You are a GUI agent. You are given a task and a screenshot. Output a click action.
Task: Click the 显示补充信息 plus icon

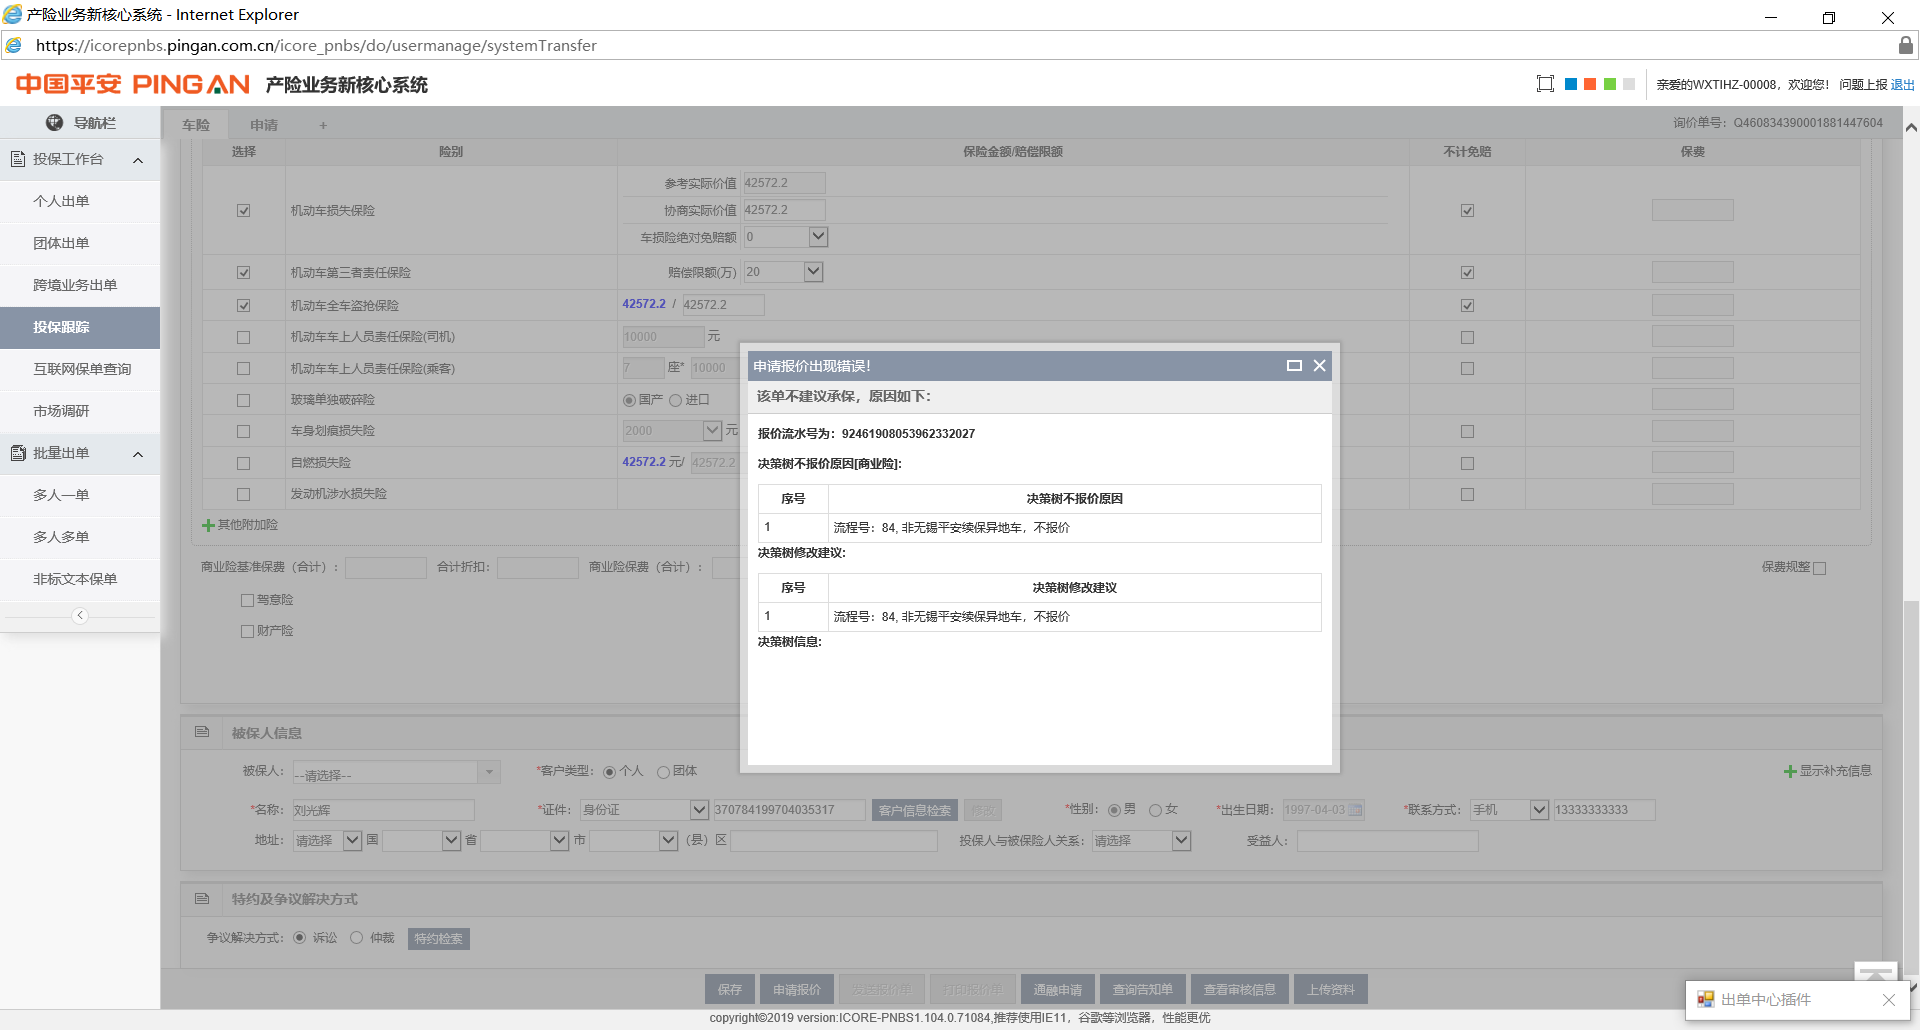tap(1790, 771)
